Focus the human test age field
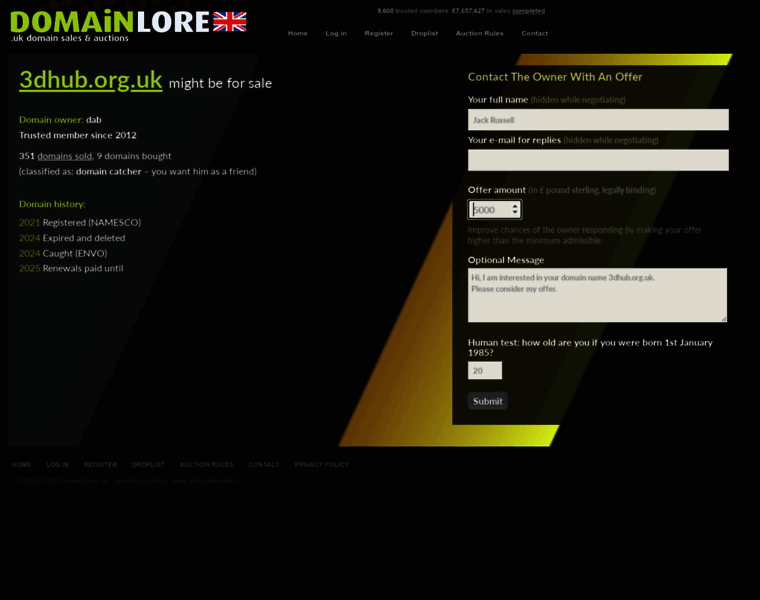 [484, 371]
